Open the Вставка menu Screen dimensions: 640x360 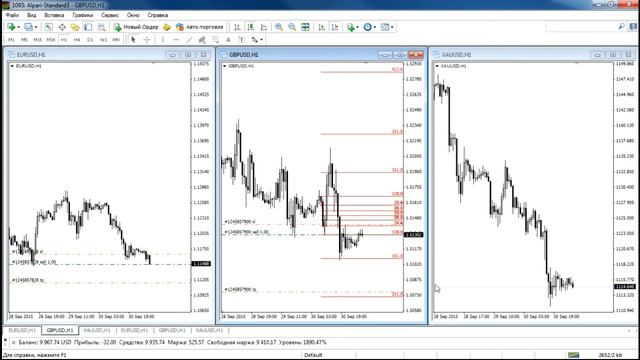[54, 15]
